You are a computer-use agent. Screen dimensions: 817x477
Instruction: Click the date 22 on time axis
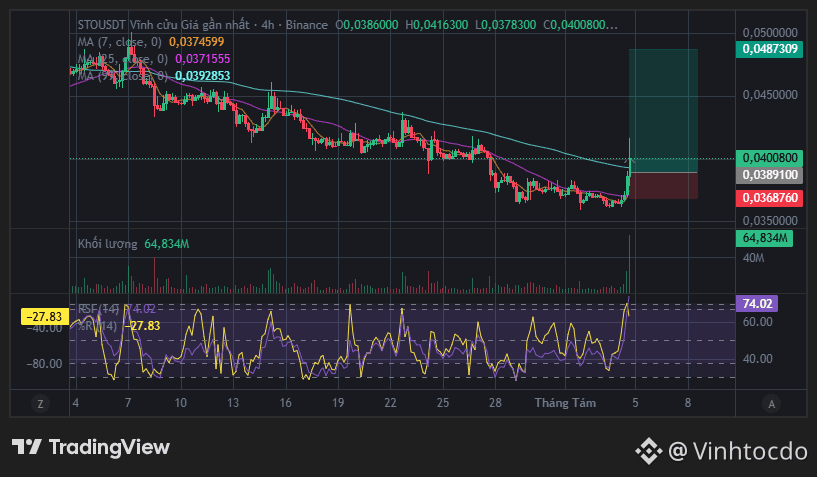pyautogui.click(x=390, y=403)
